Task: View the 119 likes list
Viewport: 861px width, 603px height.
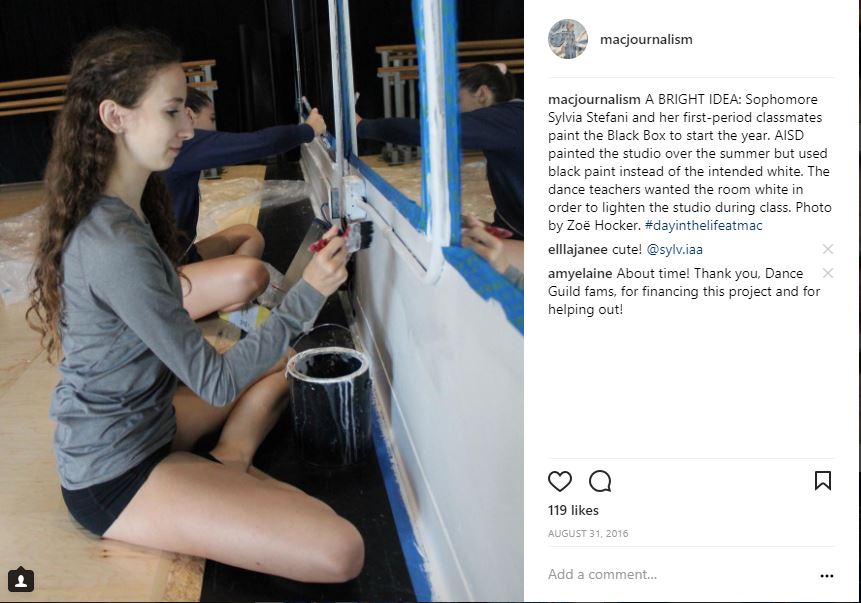Action: click(573, 510)
